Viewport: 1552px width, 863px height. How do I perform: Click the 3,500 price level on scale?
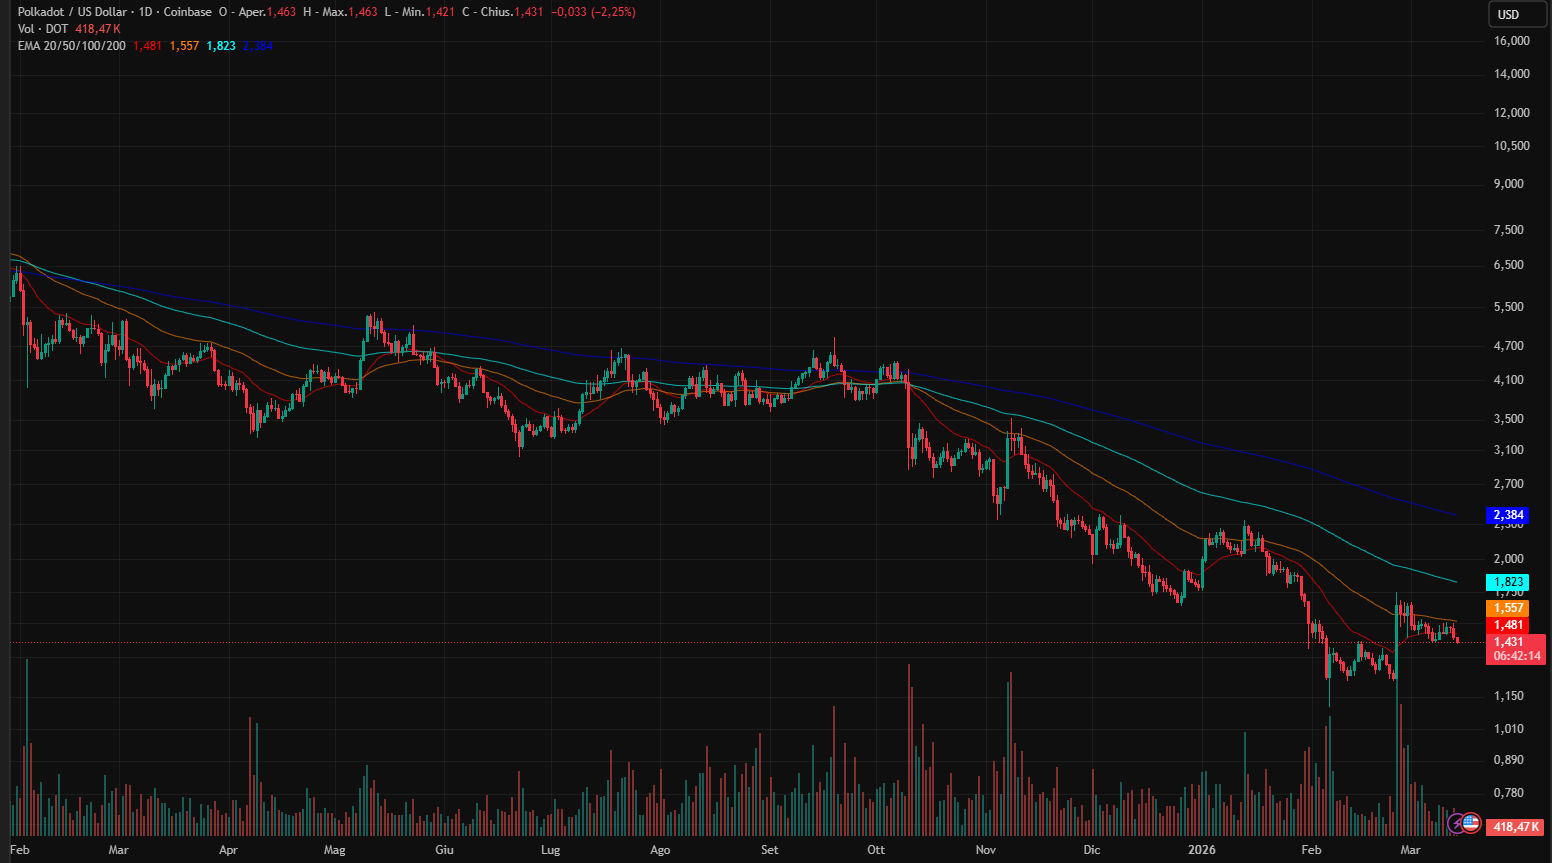pos(1509,419)
